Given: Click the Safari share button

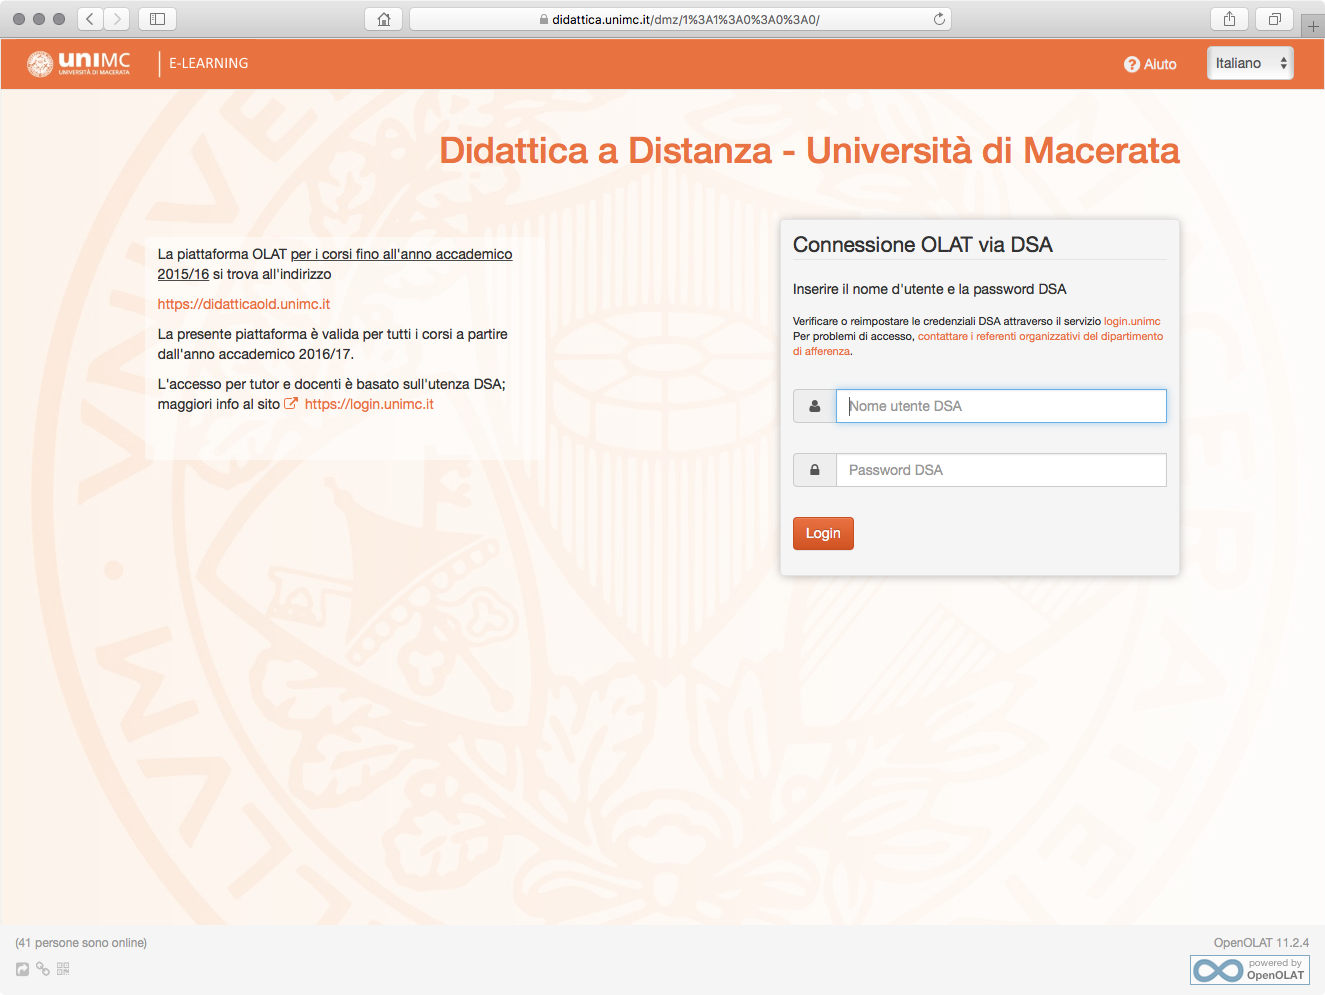Looking at the screenshot, I should (1230, 19).
